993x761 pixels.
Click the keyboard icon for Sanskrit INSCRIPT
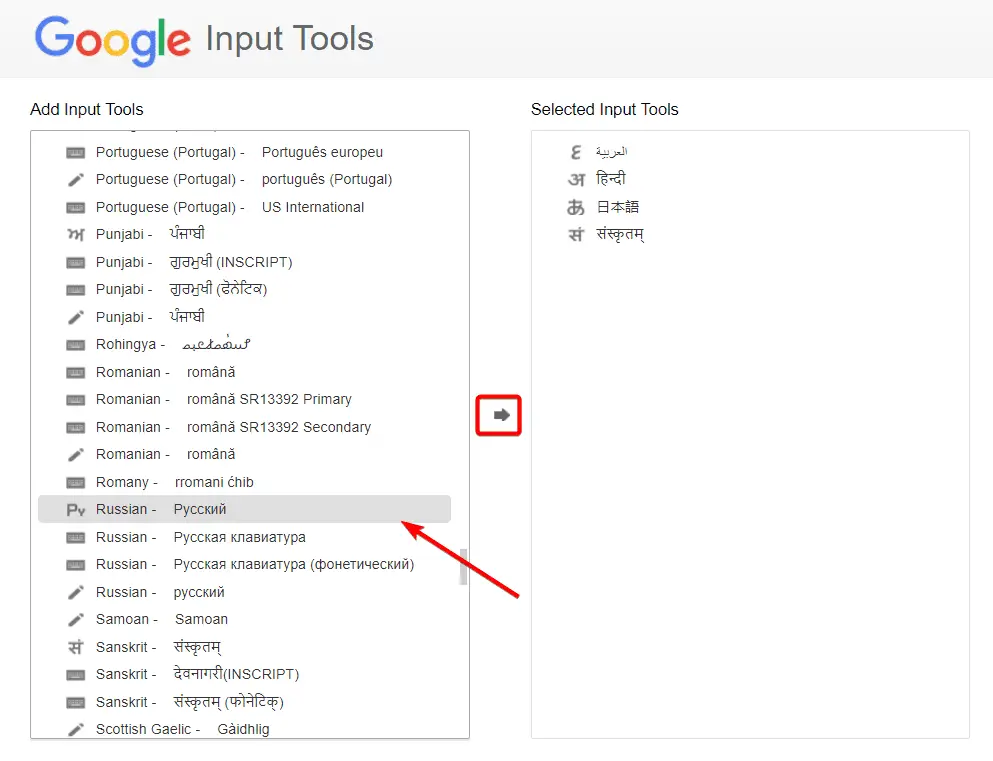pyautogui.click(x=75, y=675)
